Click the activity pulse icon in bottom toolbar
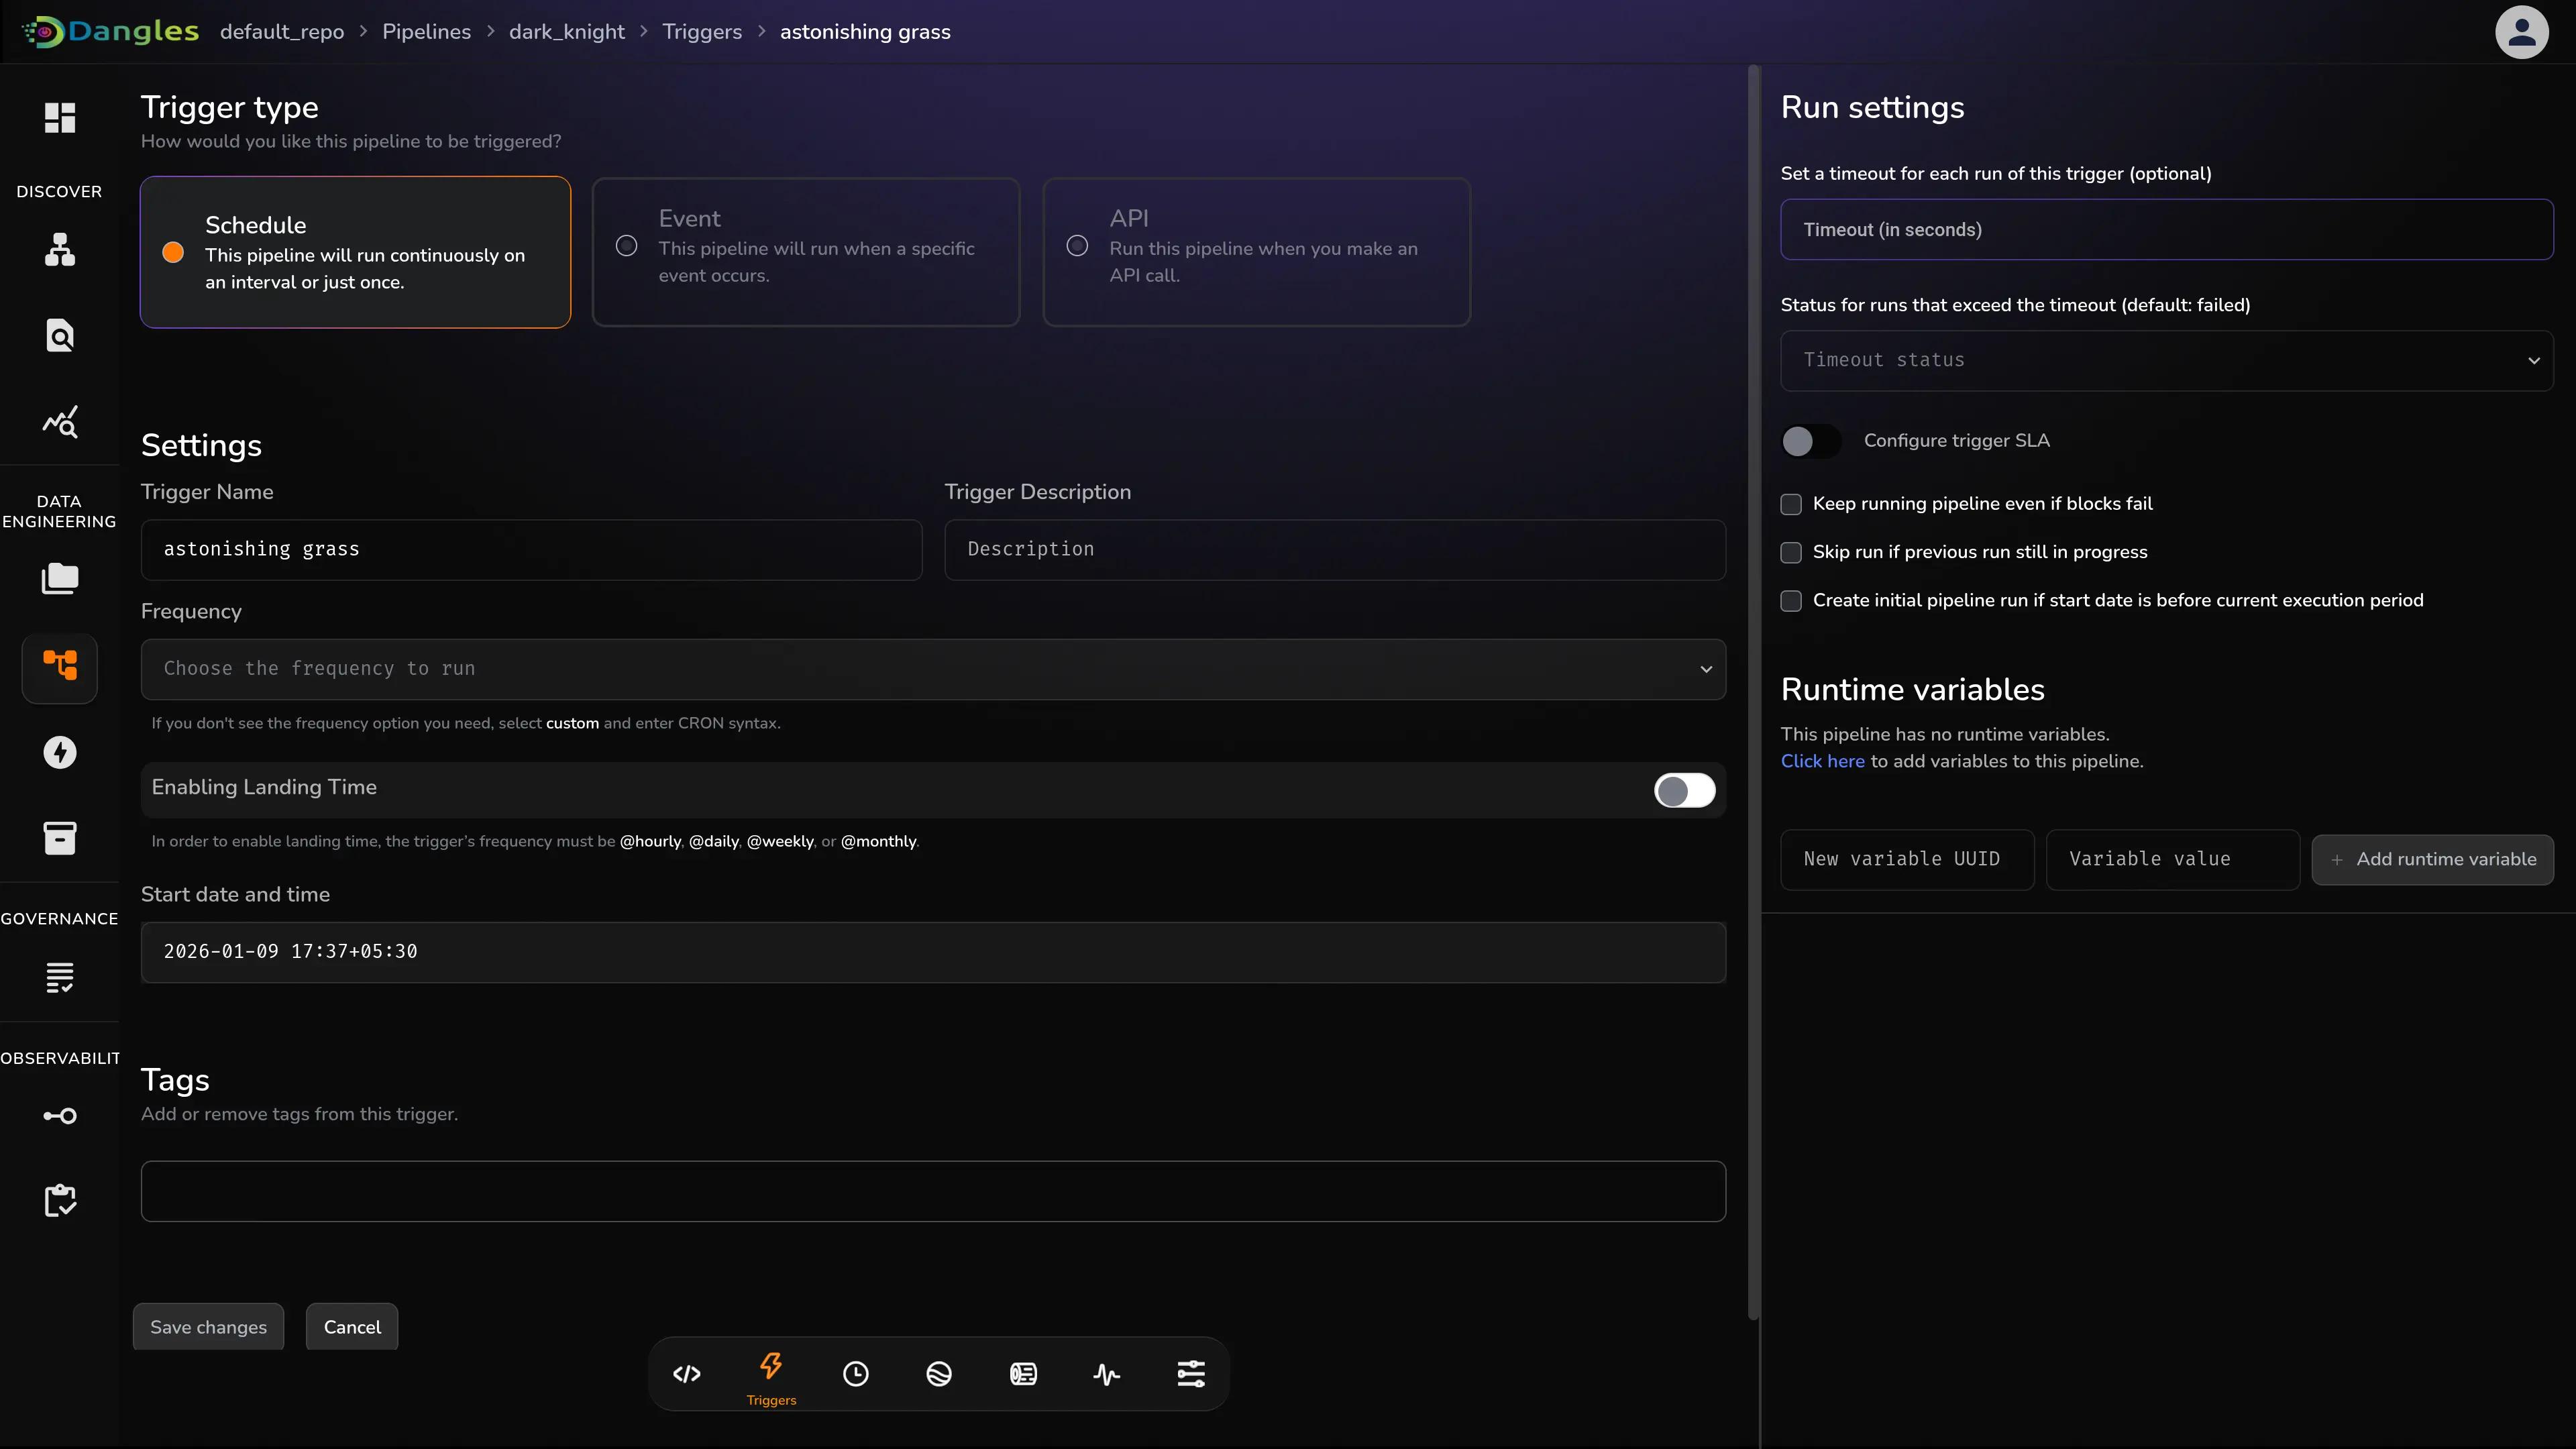Viewport: 2576px width, 1449px height. [x=1106, y=1374]
